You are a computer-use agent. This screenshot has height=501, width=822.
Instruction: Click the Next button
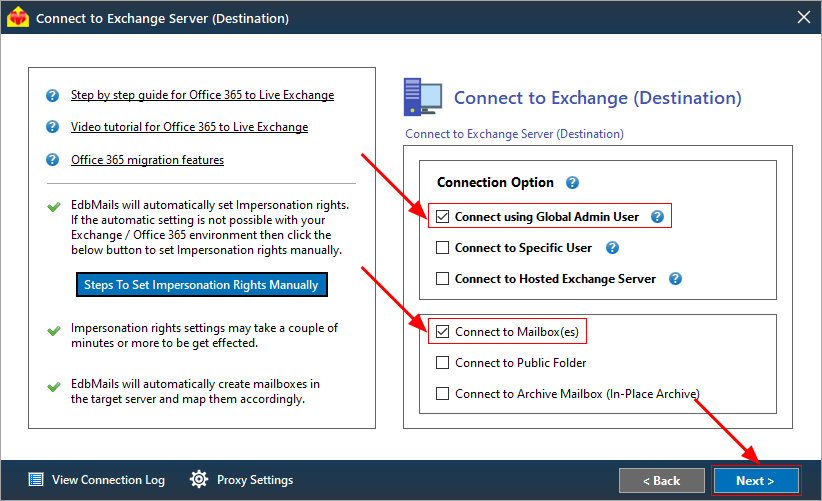click(756, 481)
